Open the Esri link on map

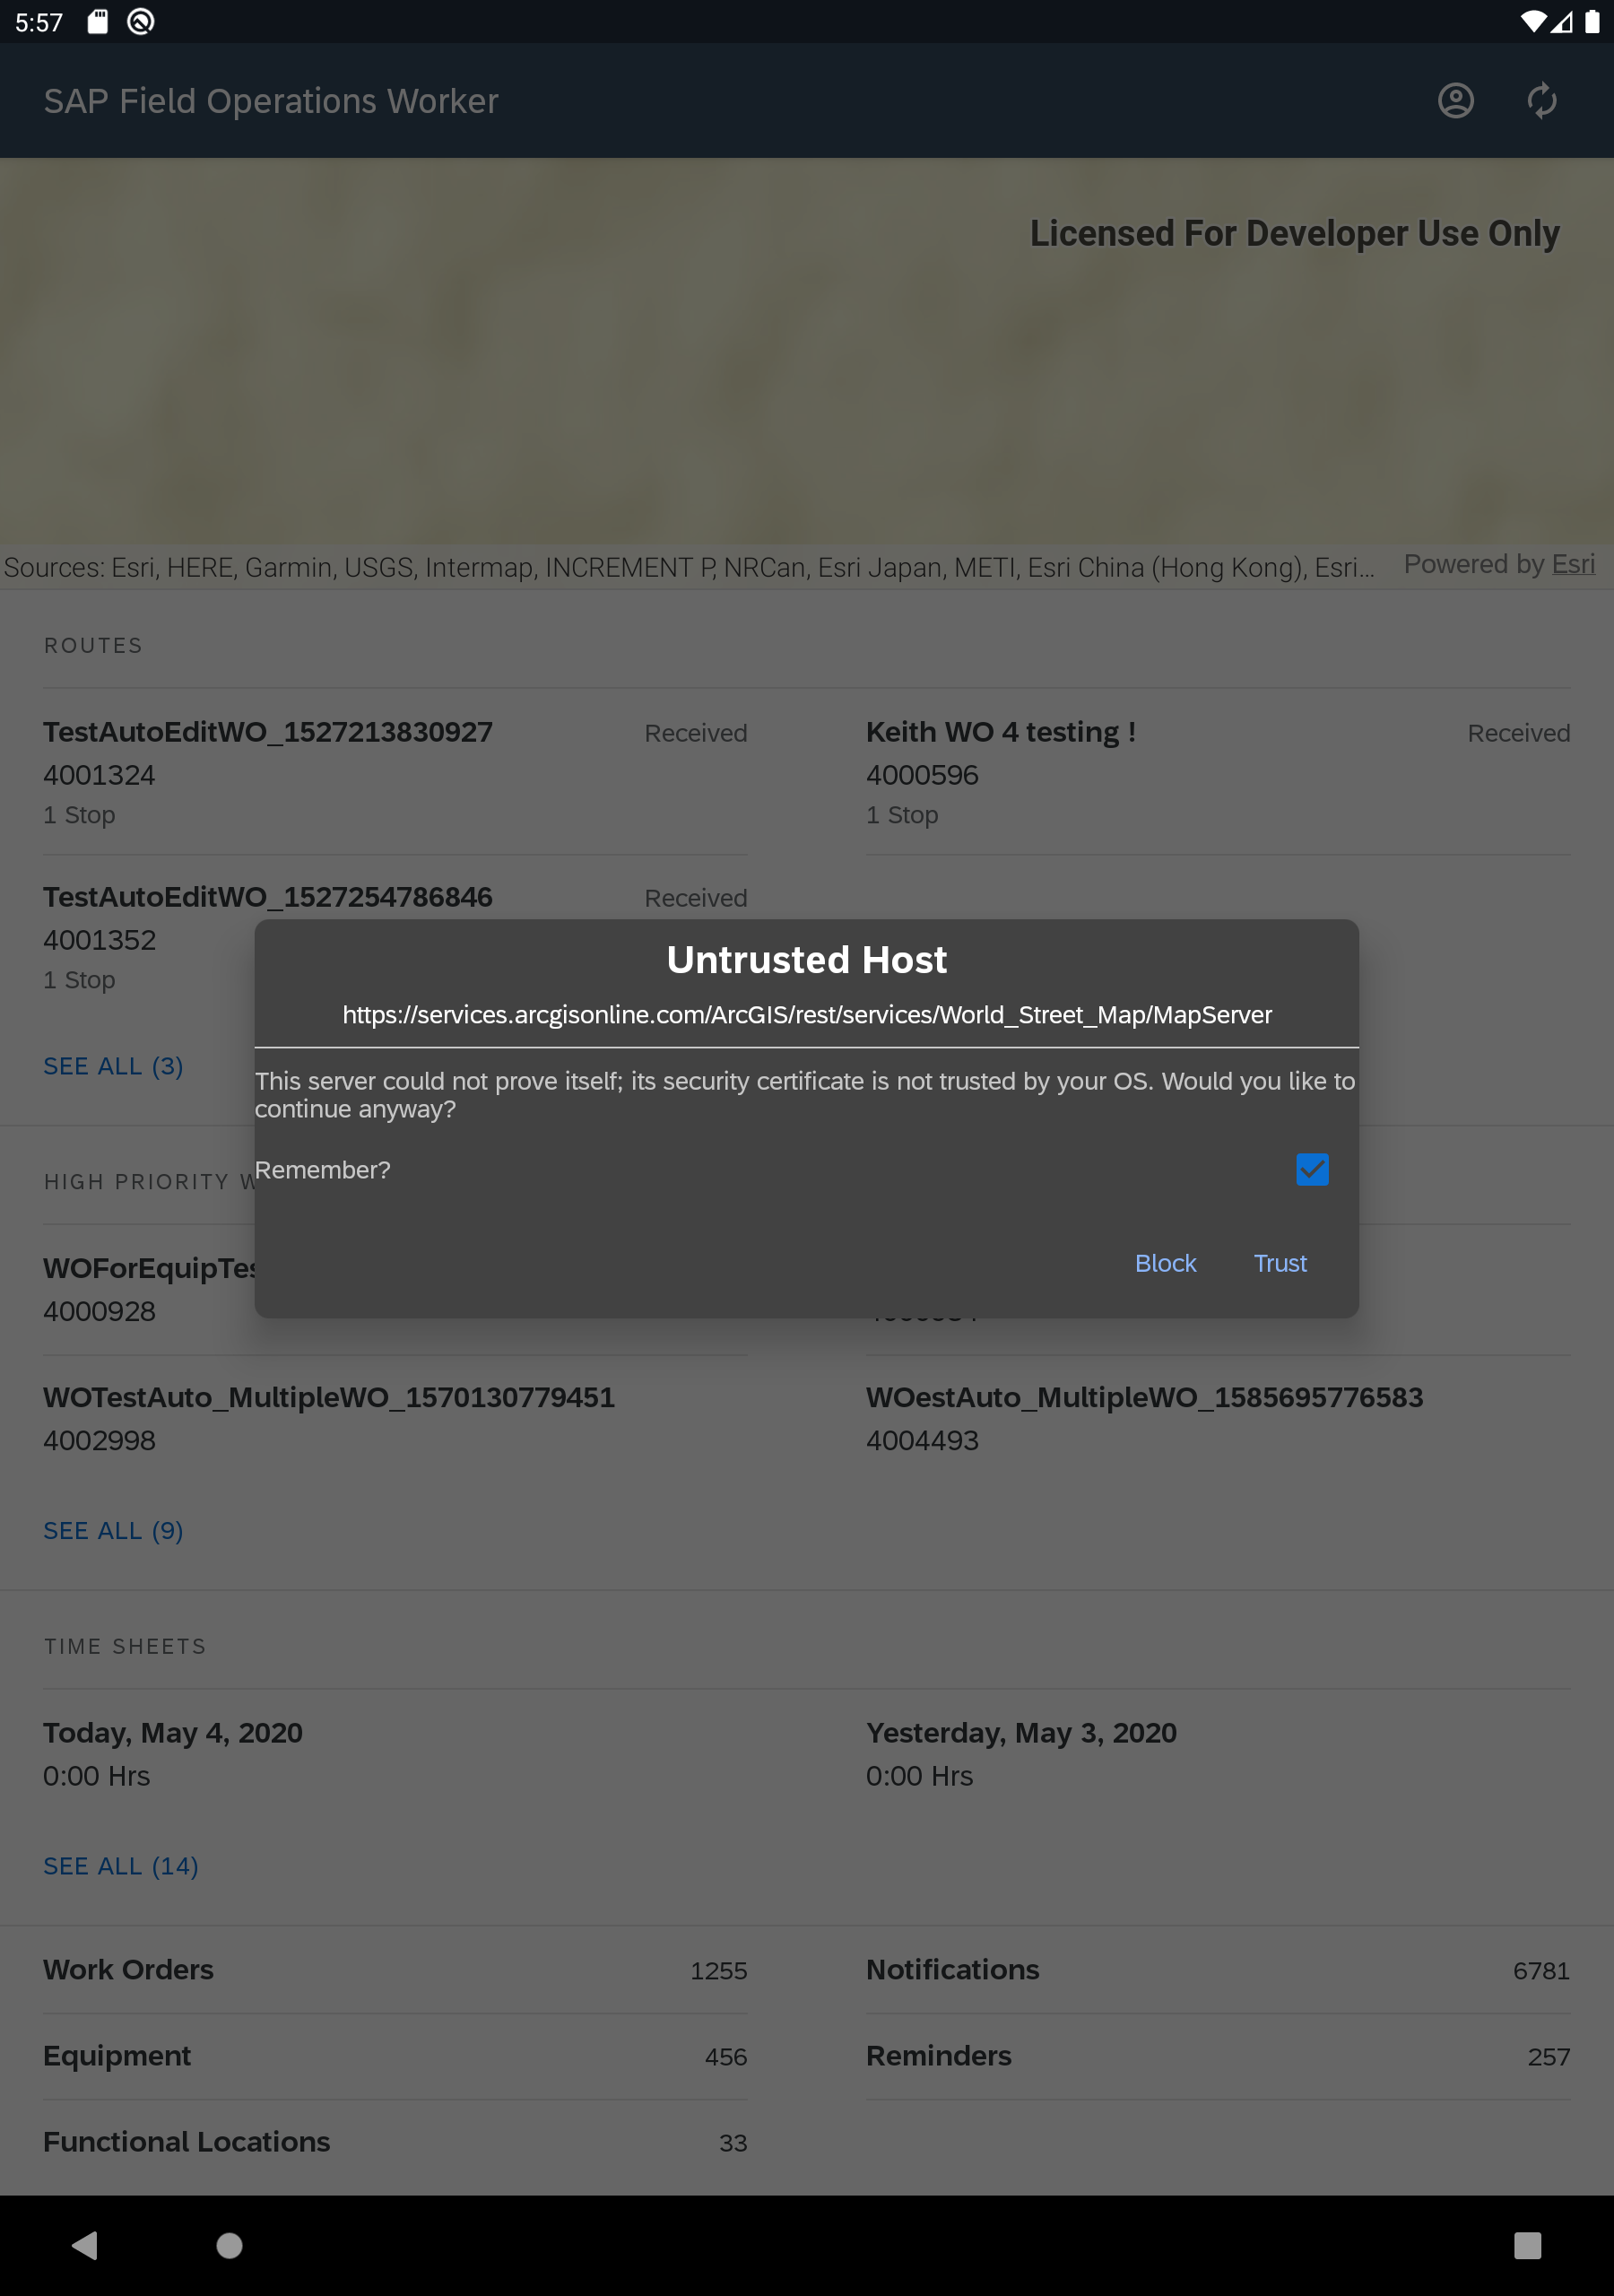1573,564
